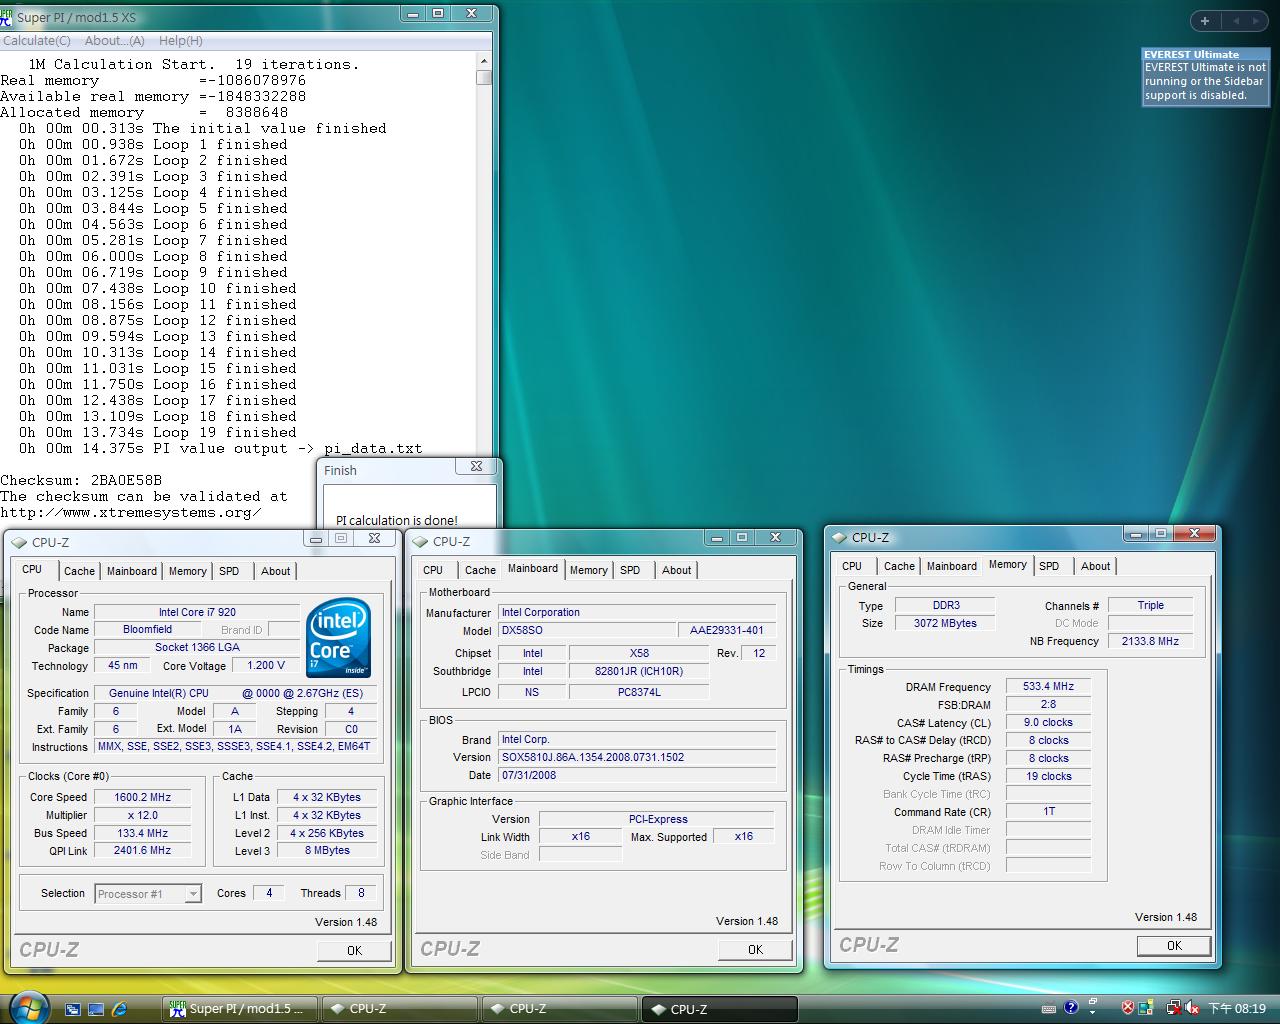
Task: Click OK in right CPU-Z Memory window
Action: pyautogui.click(x=1174, y=945)
